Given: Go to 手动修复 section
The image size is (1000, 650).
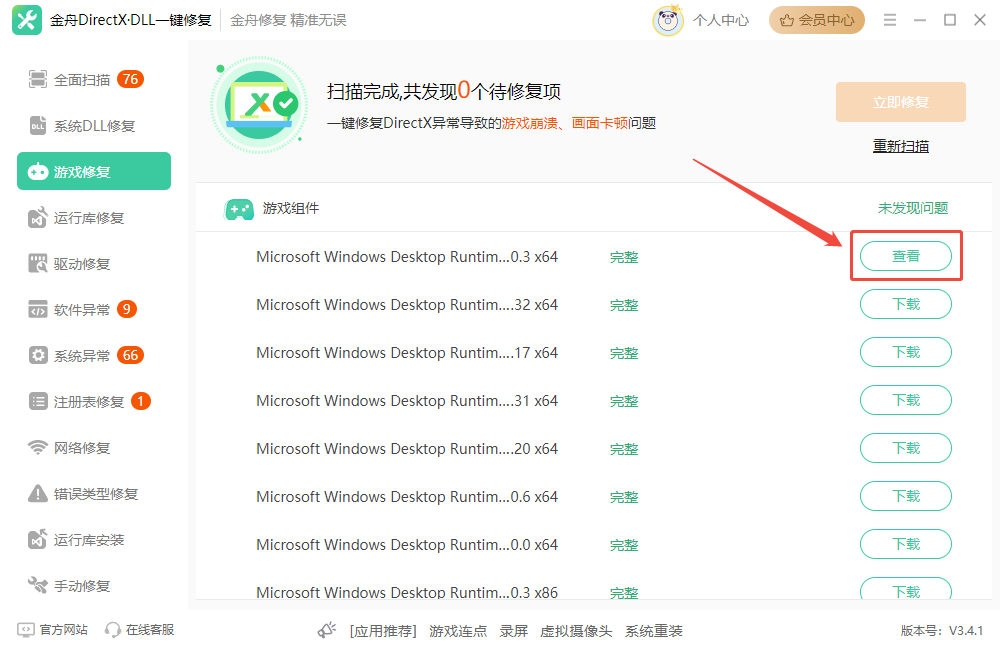Looking at the screenshot, I should [x=94, y=585].
